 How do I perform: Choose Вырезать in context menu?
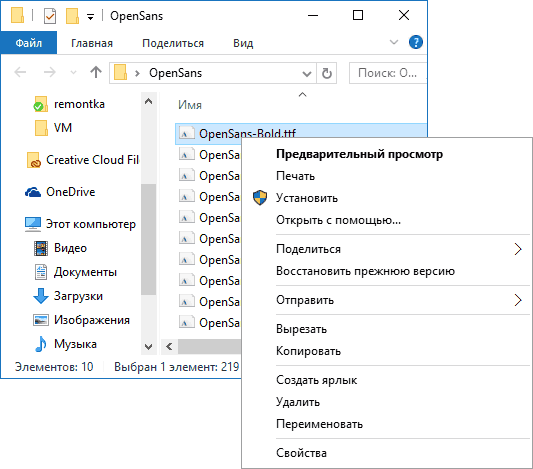pyautogui.click(x=301, y=329)
